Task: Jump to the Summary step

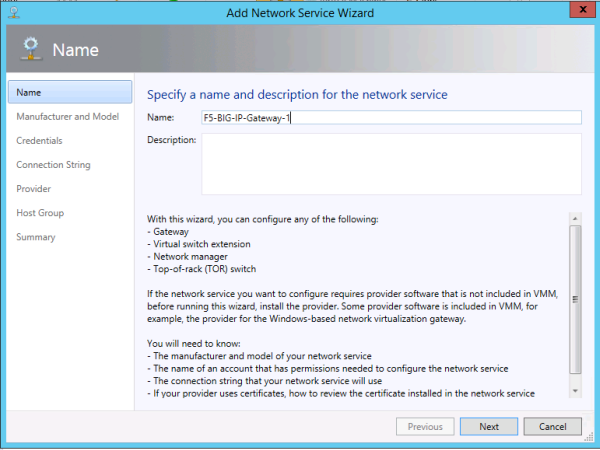Action: click(x=36, y=237)
